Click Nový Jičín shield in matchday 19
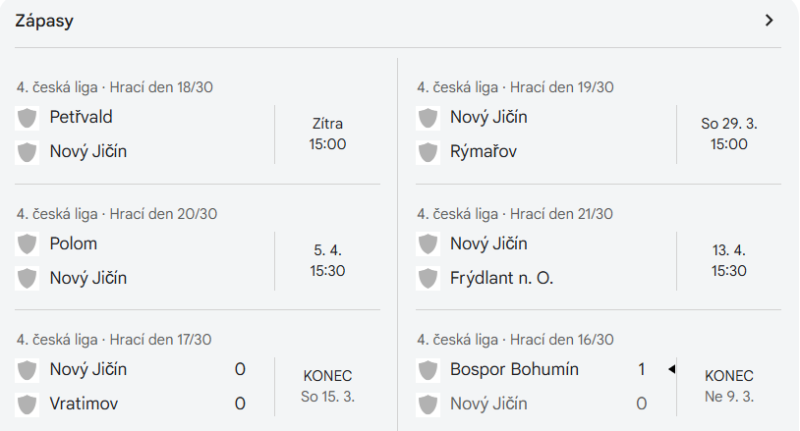 point(428,118)
